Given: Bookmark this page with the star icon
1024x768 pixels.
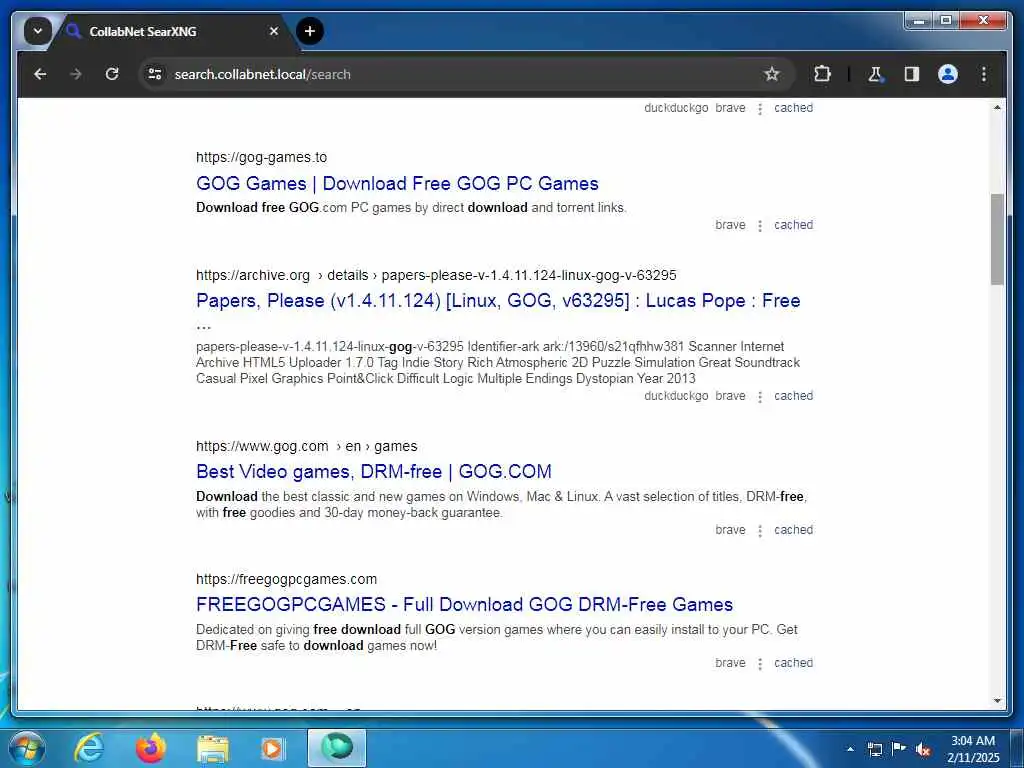Looking at the screenshot, I should tap(772, 74).
